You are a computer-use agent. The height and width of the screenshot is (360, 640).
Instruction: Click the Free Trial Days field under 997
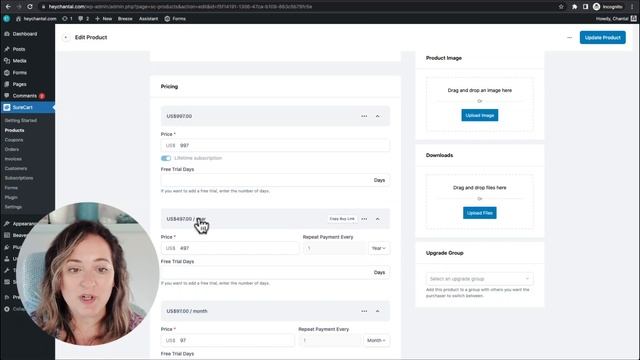click(x=275, y=180)
